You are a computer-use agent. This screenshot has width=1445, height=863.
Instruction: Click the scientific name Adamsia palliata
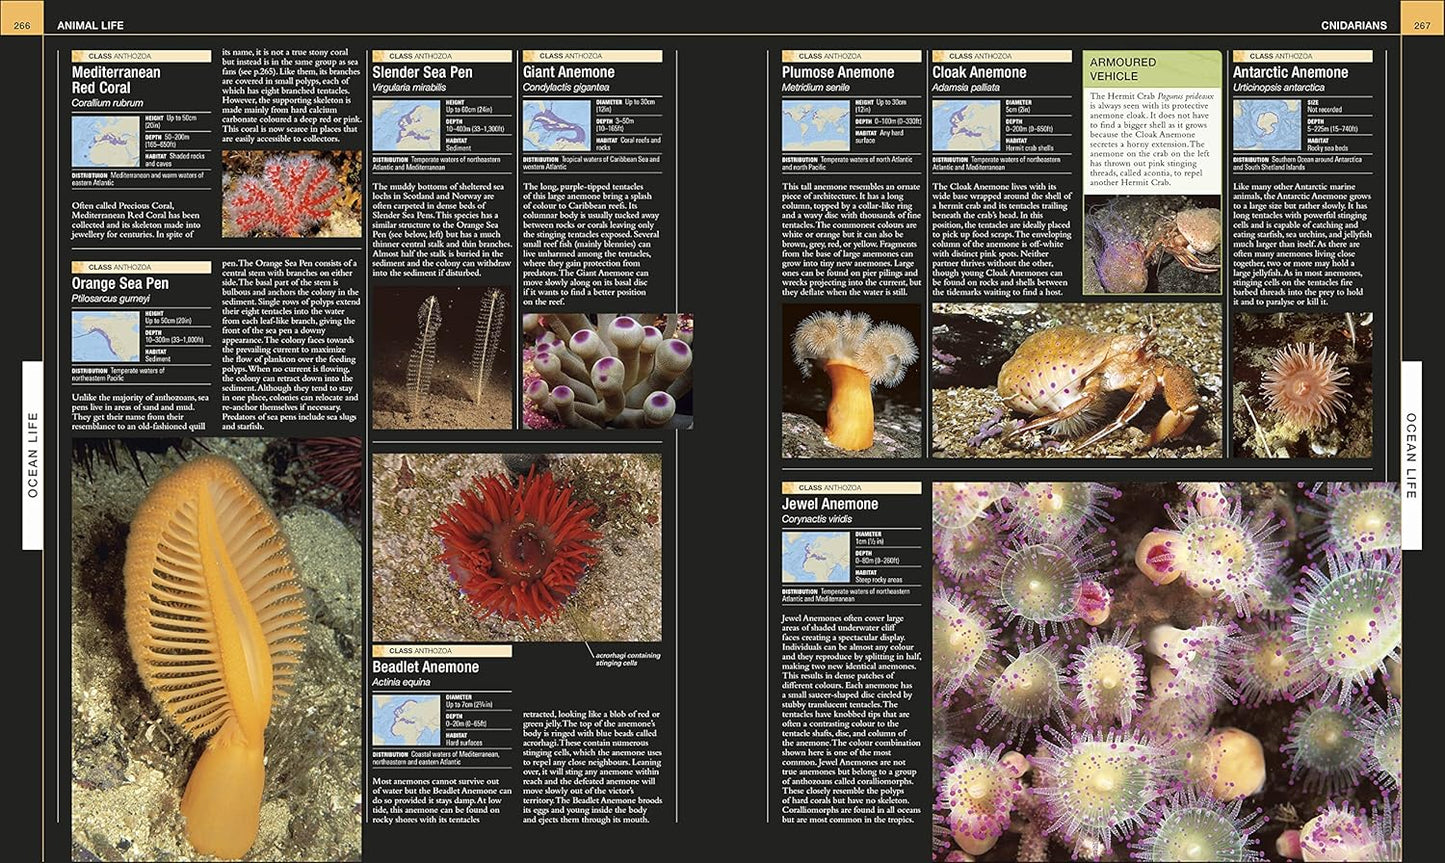pos(968,88)
